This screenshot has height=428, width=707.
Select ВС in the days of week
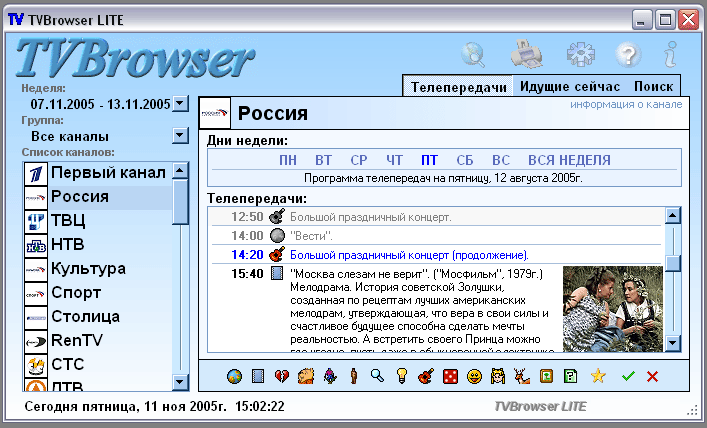click(x=501, y=160)
